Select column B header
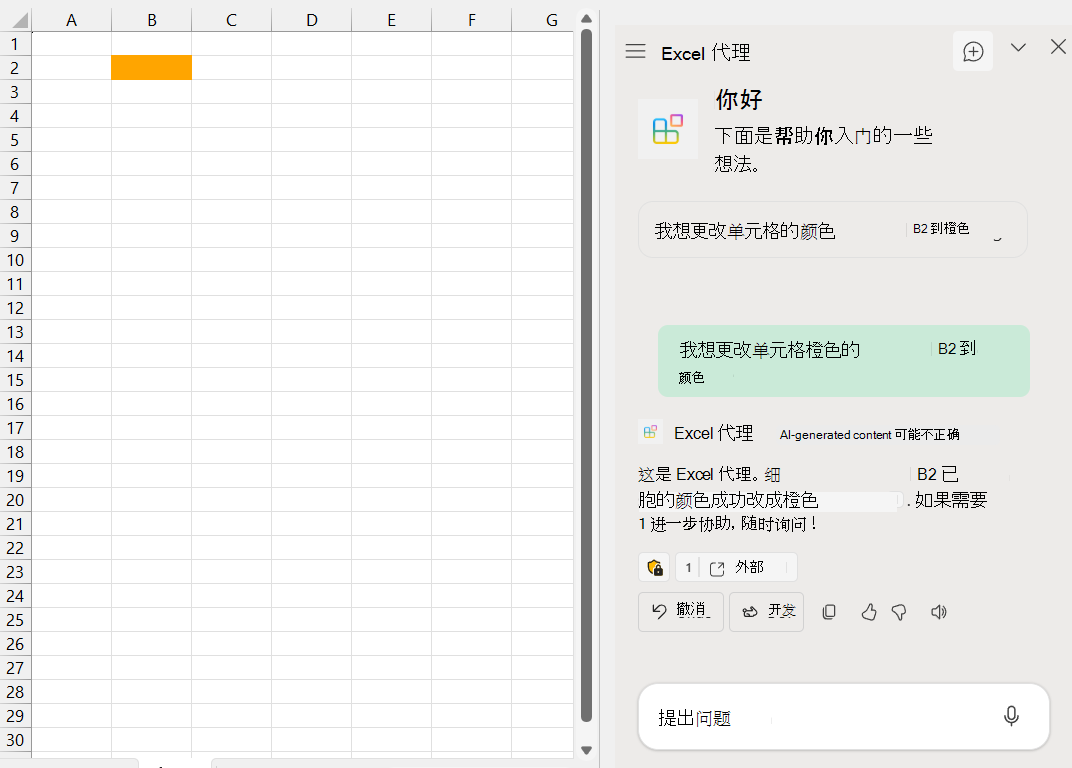Screen dimensions: 1072x768 [151, 21]
